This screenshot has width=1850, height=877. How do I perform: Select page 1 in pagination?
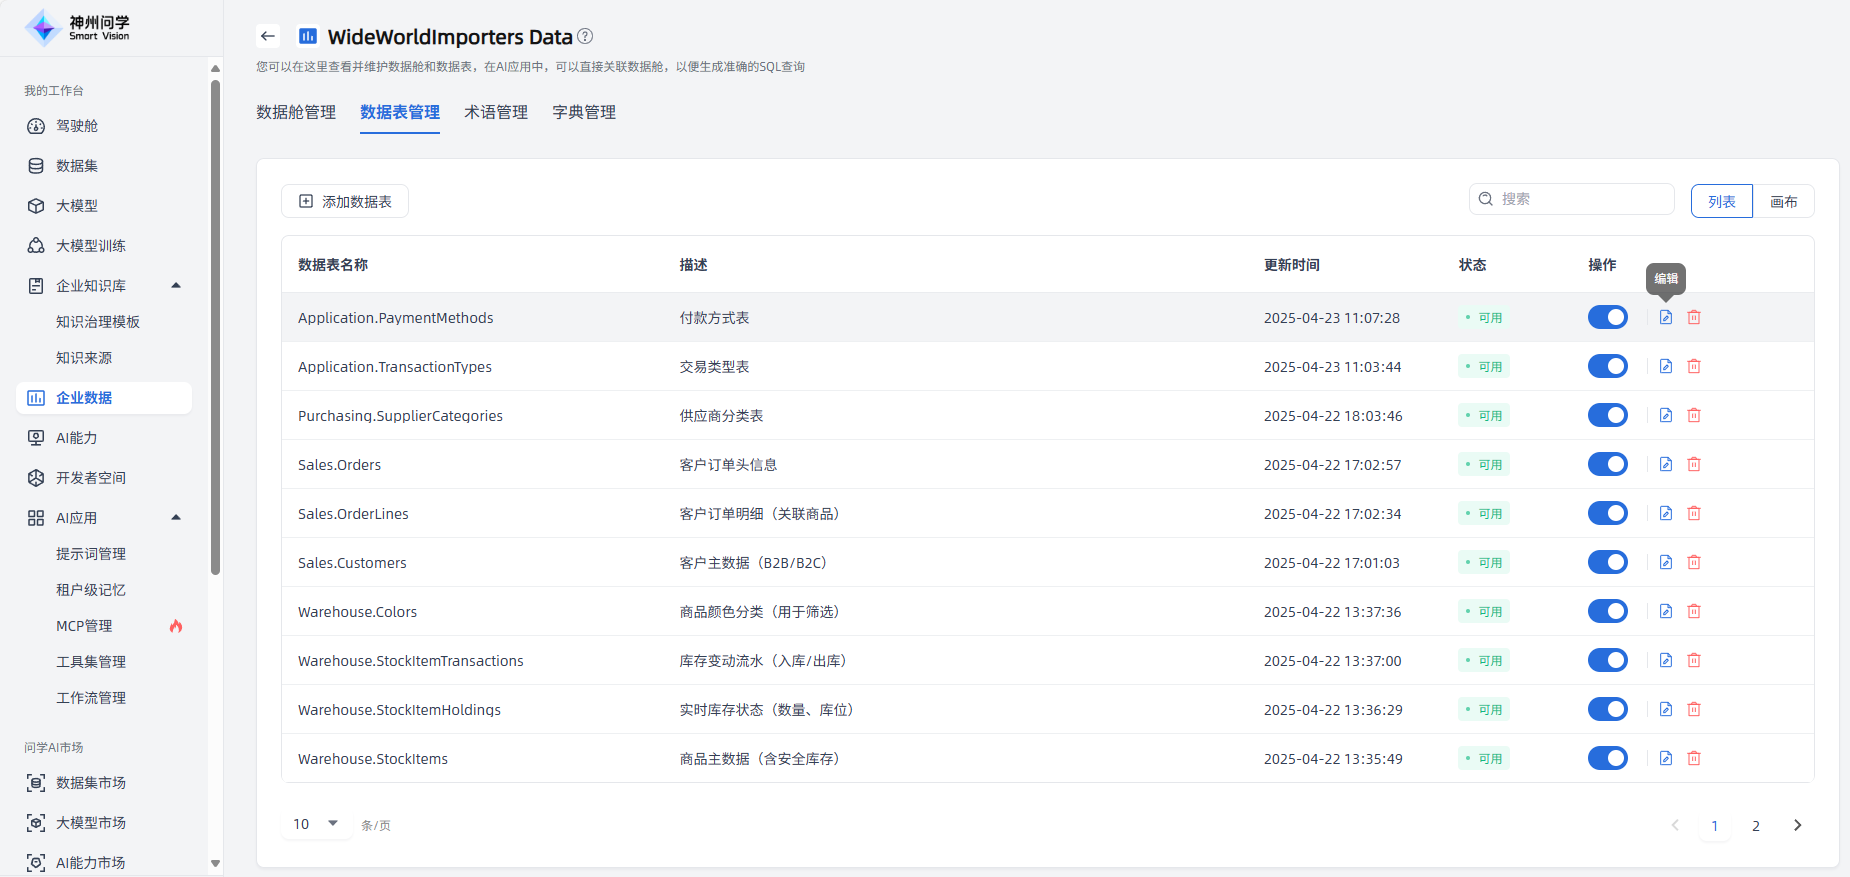(1715, 825)
